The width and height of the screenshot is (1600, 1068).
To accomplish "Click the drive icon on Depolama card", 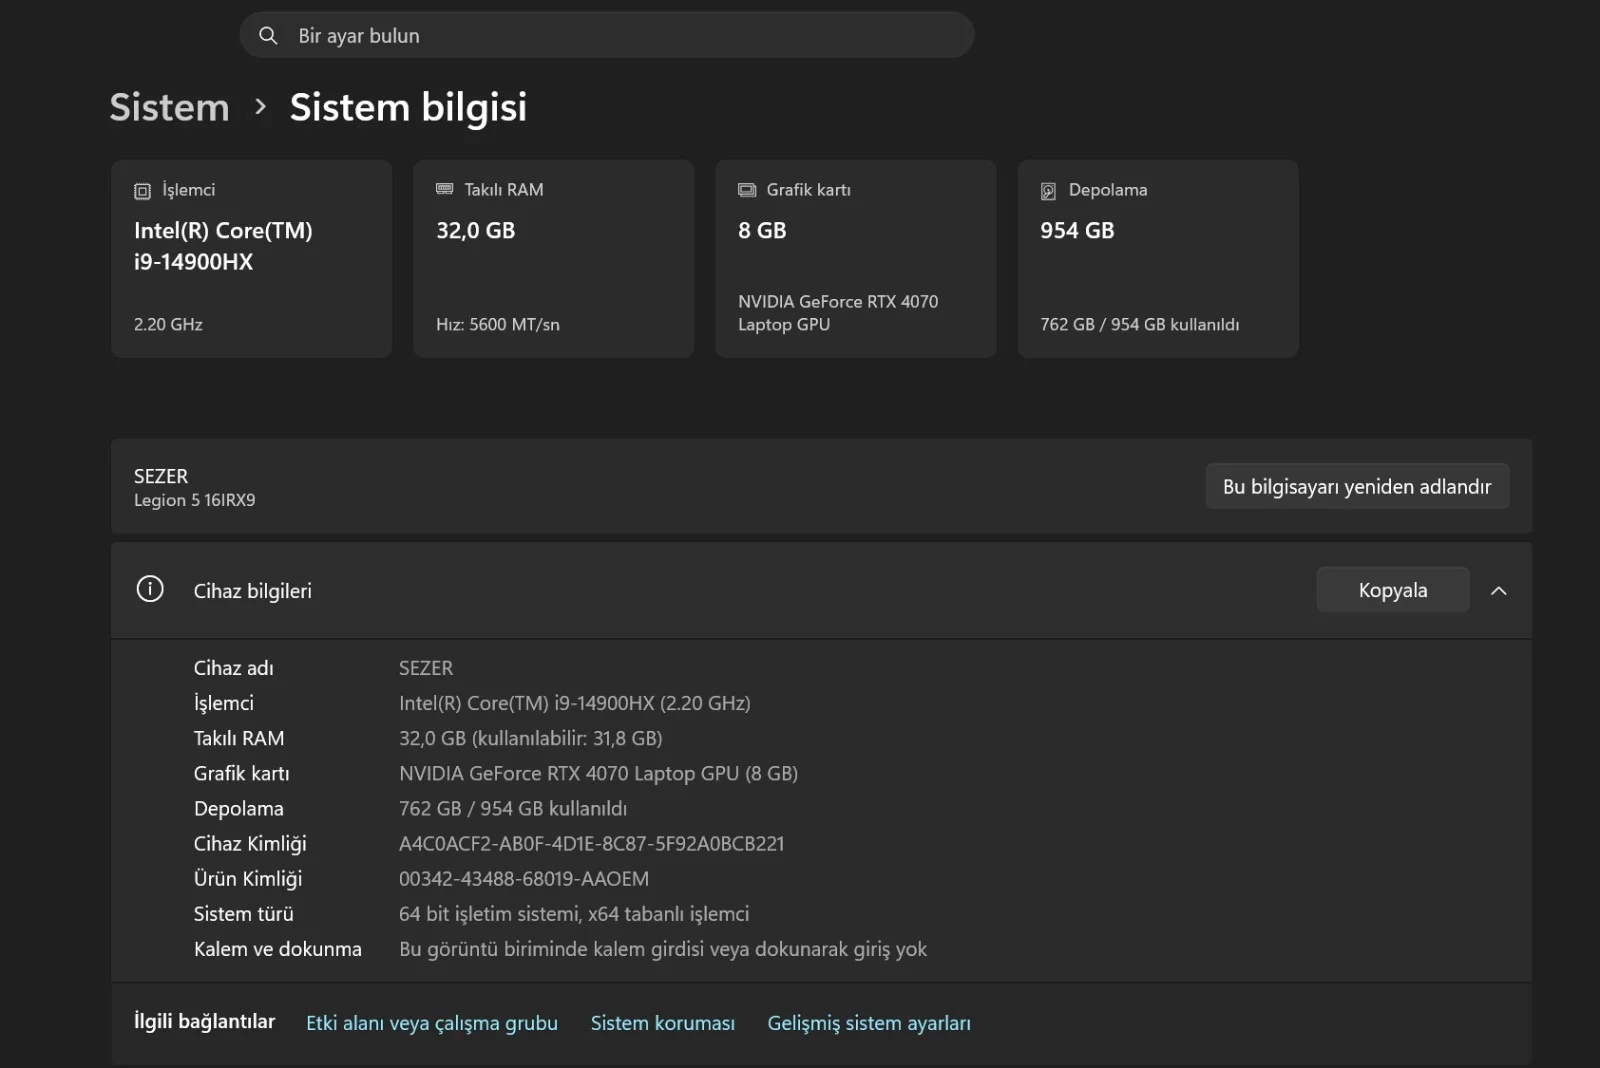I will coord(1048,191).
